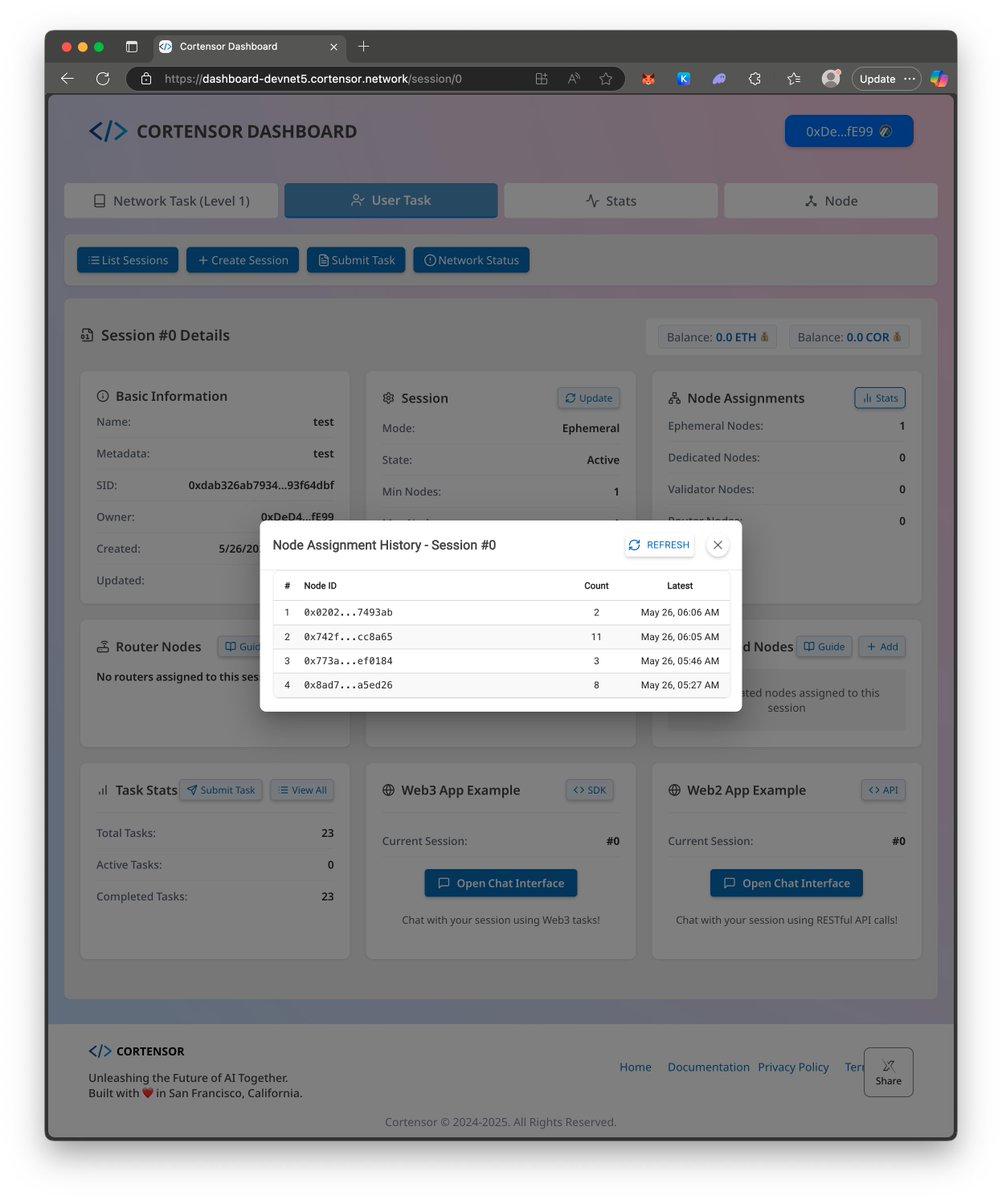Click the 0.0 ETH balance badge

(718, 337)
